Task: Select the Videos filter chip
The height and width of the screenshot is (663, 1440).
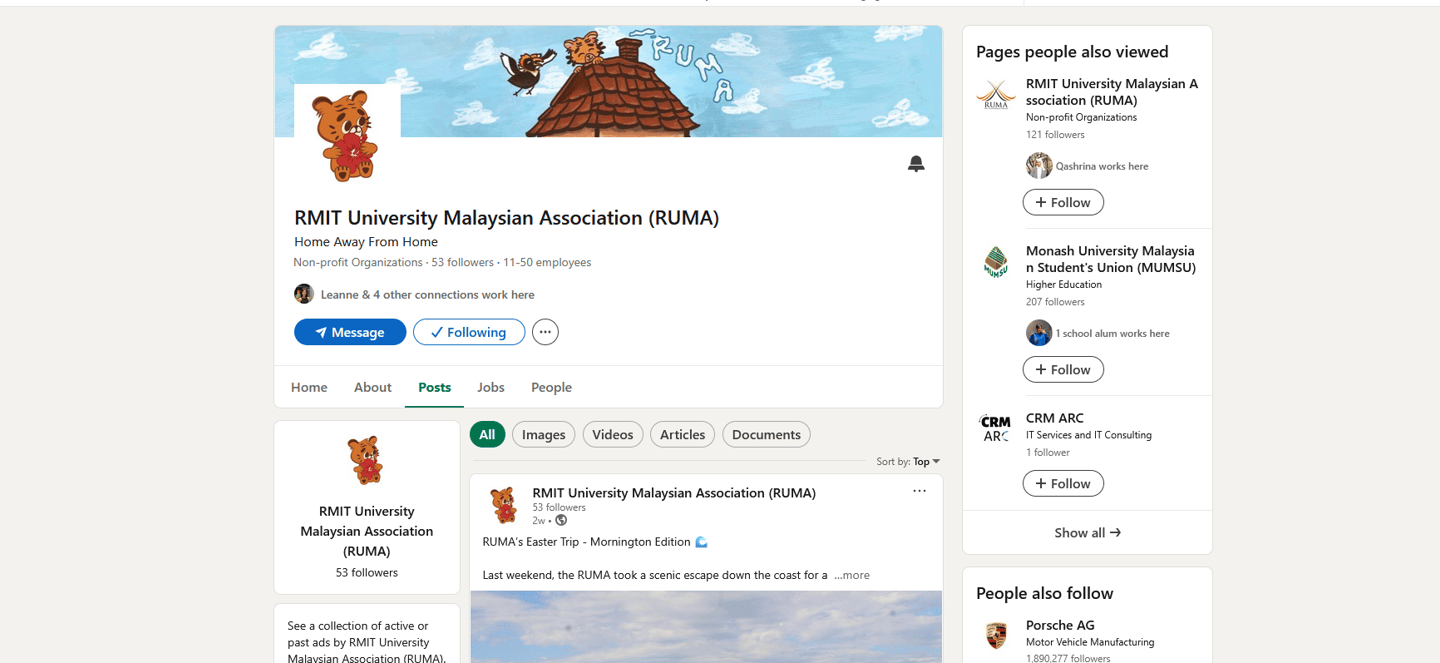Action: (x=613, y=434)
